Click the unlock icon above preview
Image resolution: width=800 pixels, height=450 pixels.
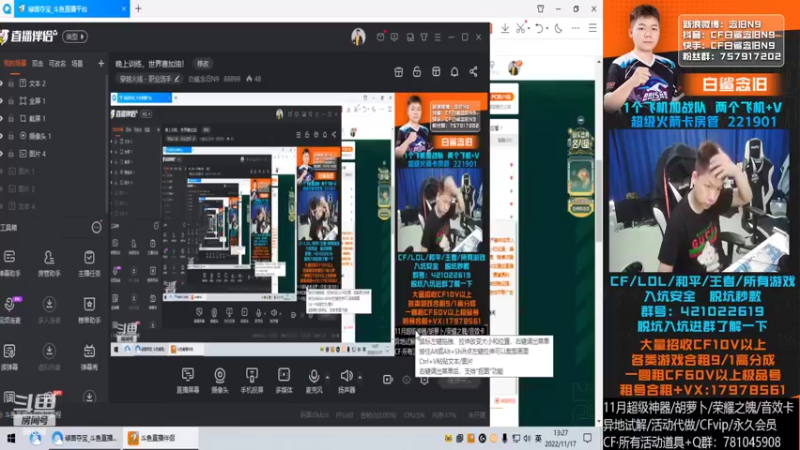417,72
